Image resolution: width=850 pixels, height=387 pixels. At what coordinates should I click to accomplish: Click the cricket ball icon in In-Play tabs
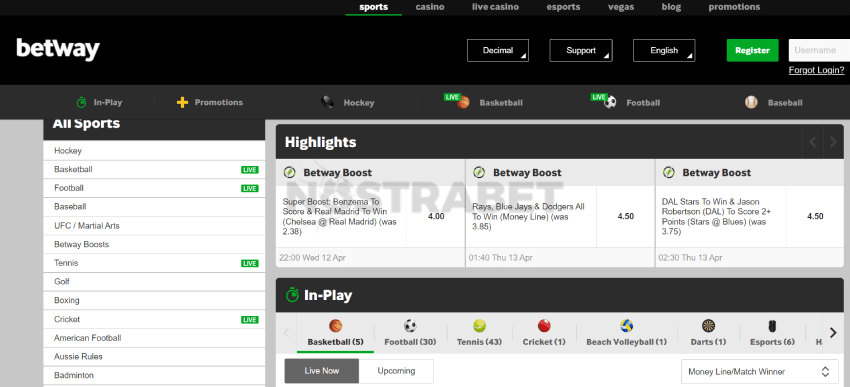tap(544, 326)
